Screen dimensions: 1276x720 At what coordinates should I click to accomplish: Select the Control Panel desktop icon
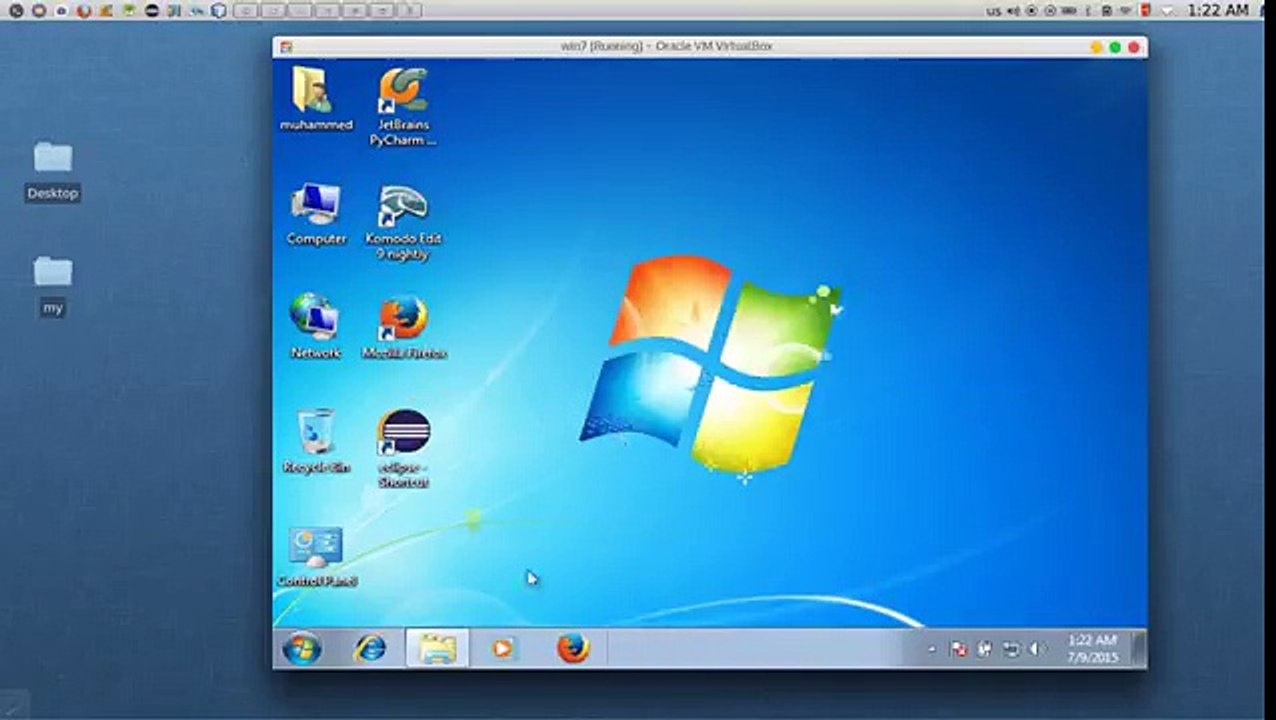tap(316, 556)
